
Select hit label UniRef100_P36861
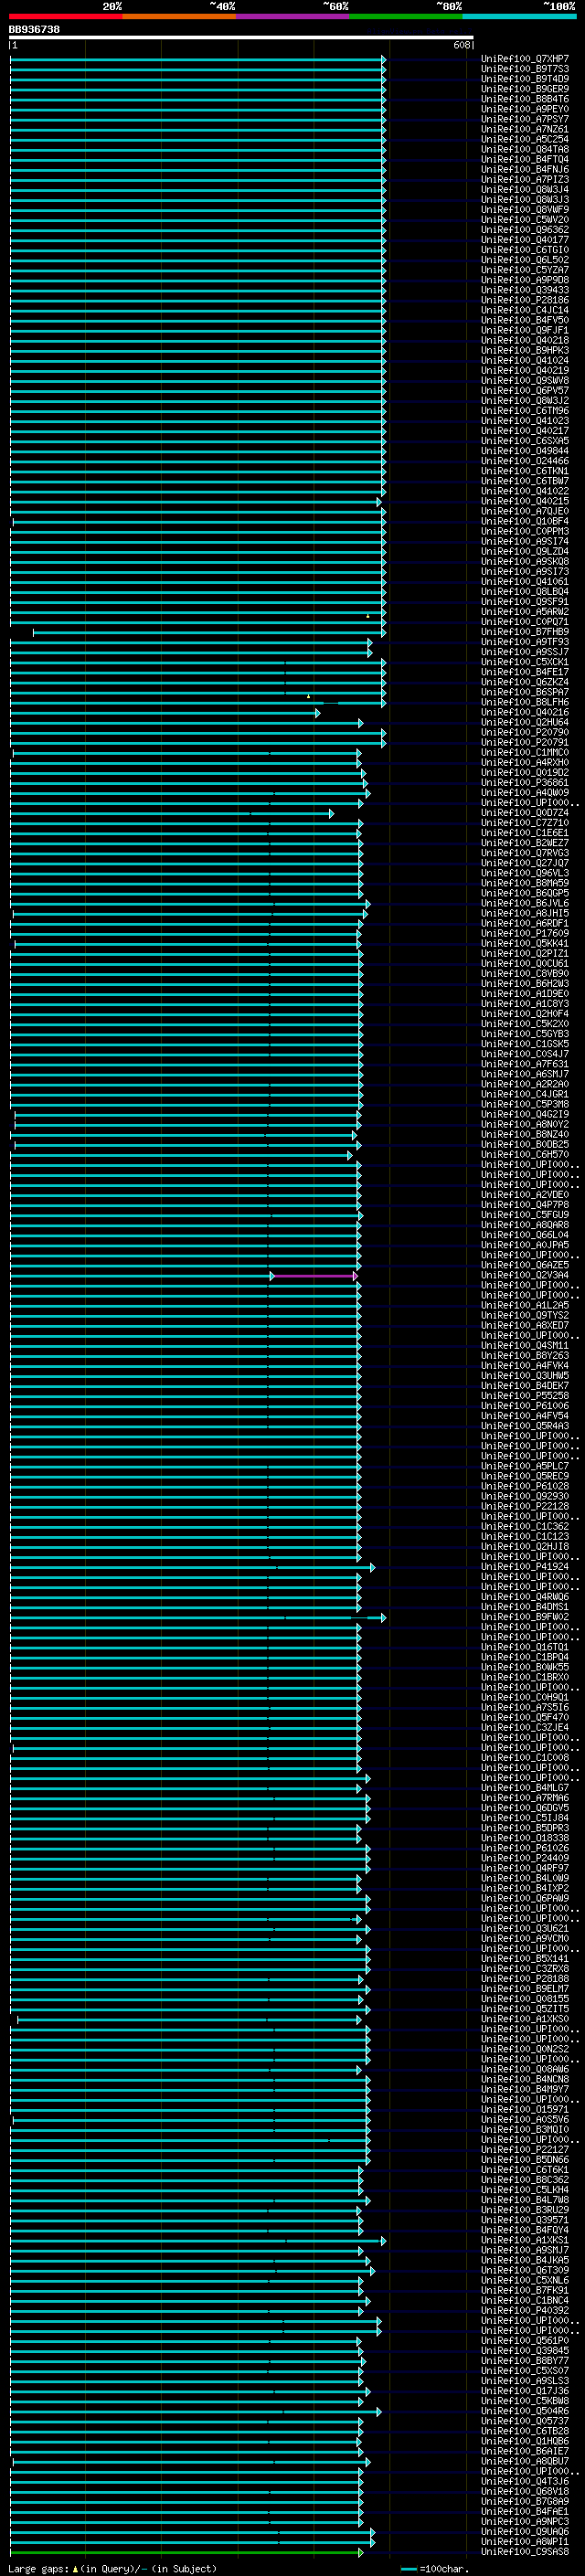(x=524, y=782)
